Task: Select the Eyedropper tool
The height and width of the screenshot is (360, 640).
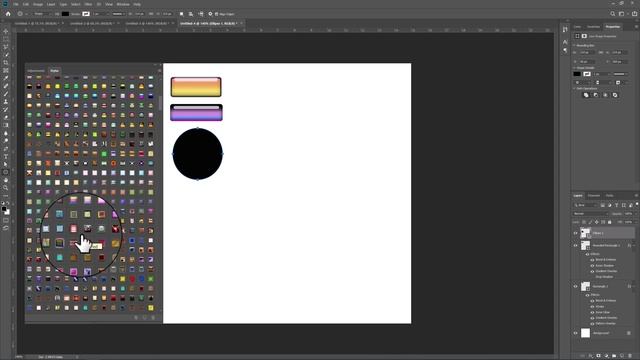Action: [6, 78]
